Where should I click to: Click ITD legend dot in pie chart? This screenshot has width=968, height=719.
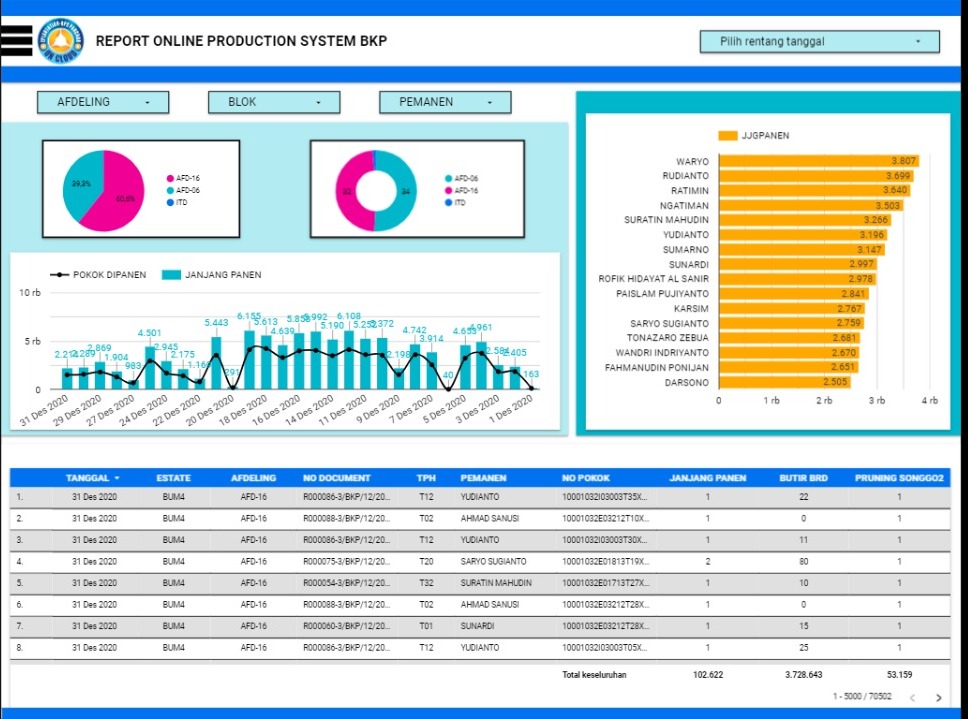pyautogui.click(x=171, y=202)
